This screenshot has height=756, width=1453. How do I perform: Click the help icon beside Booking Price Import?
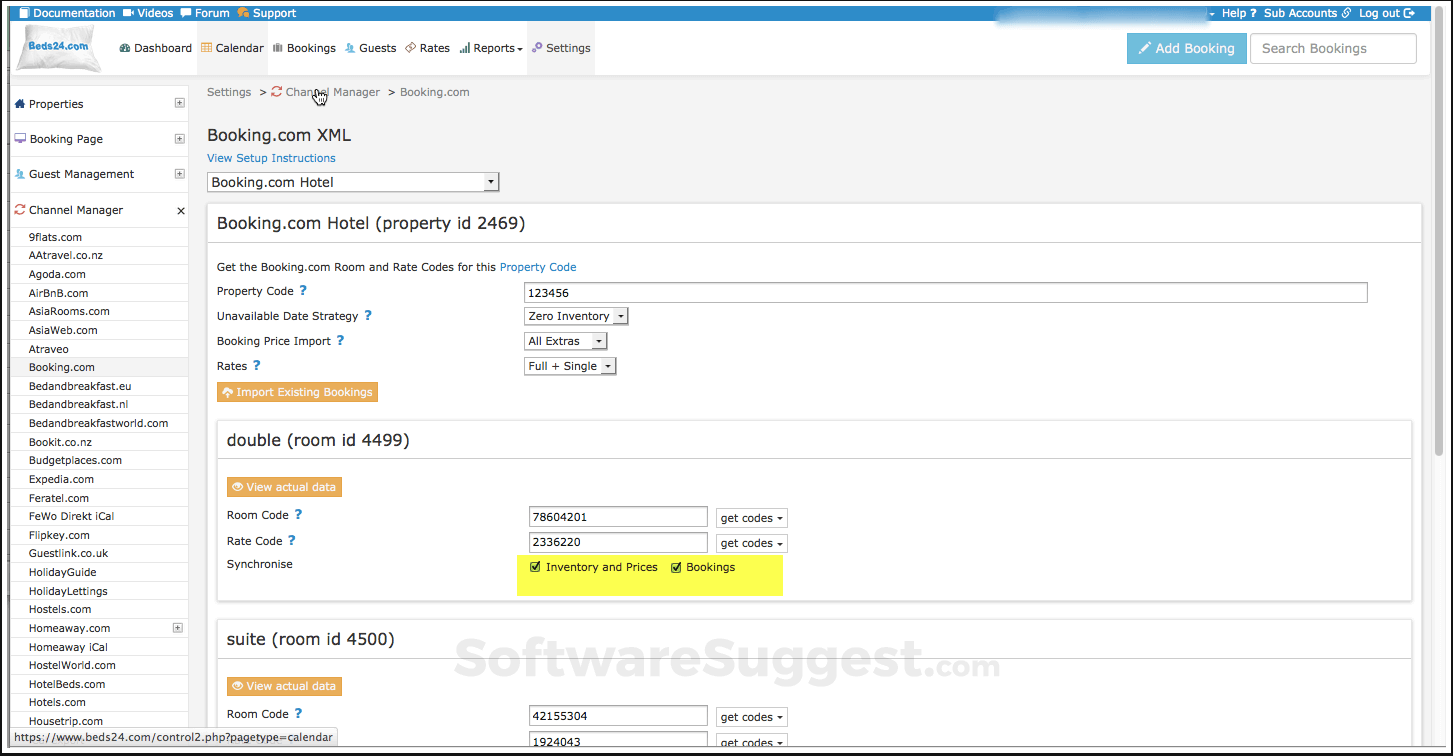coord(340,341)
